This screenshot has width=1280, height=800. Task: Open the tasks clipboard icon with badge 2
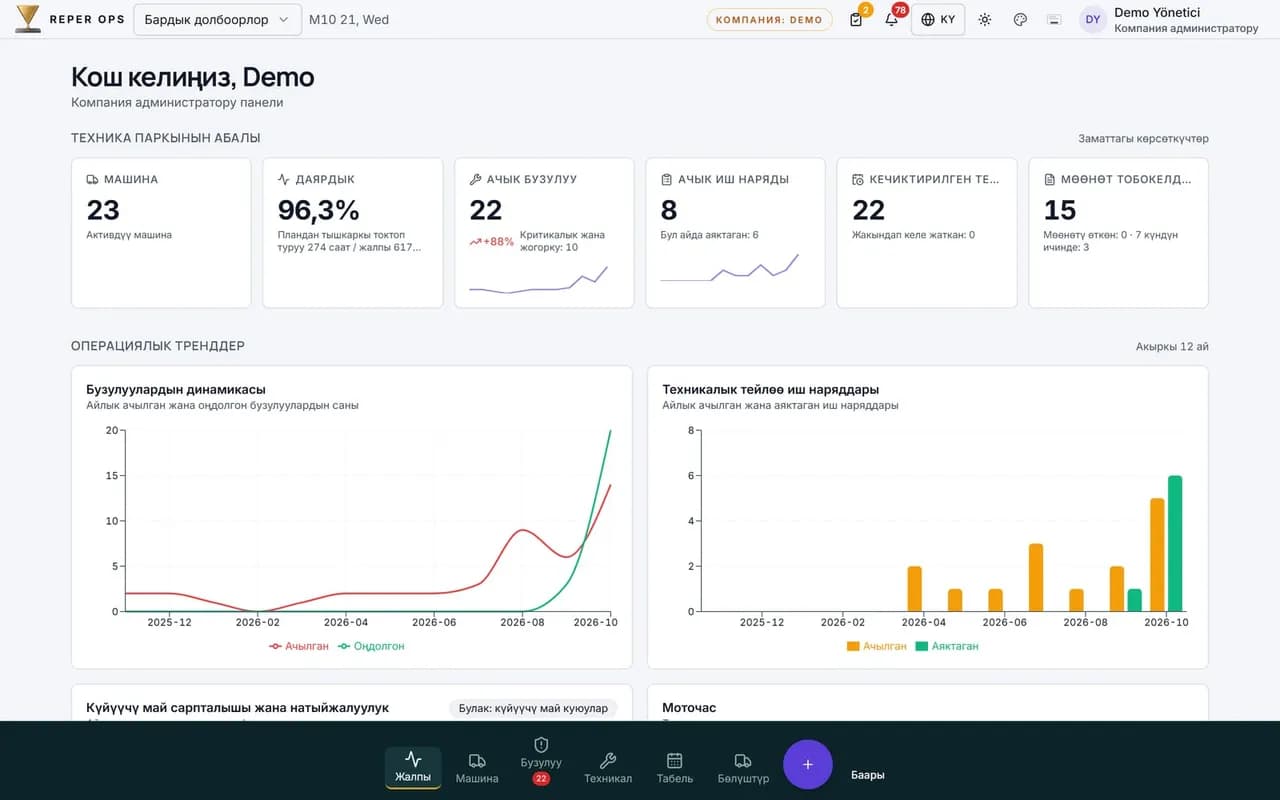tap(856, 19)
